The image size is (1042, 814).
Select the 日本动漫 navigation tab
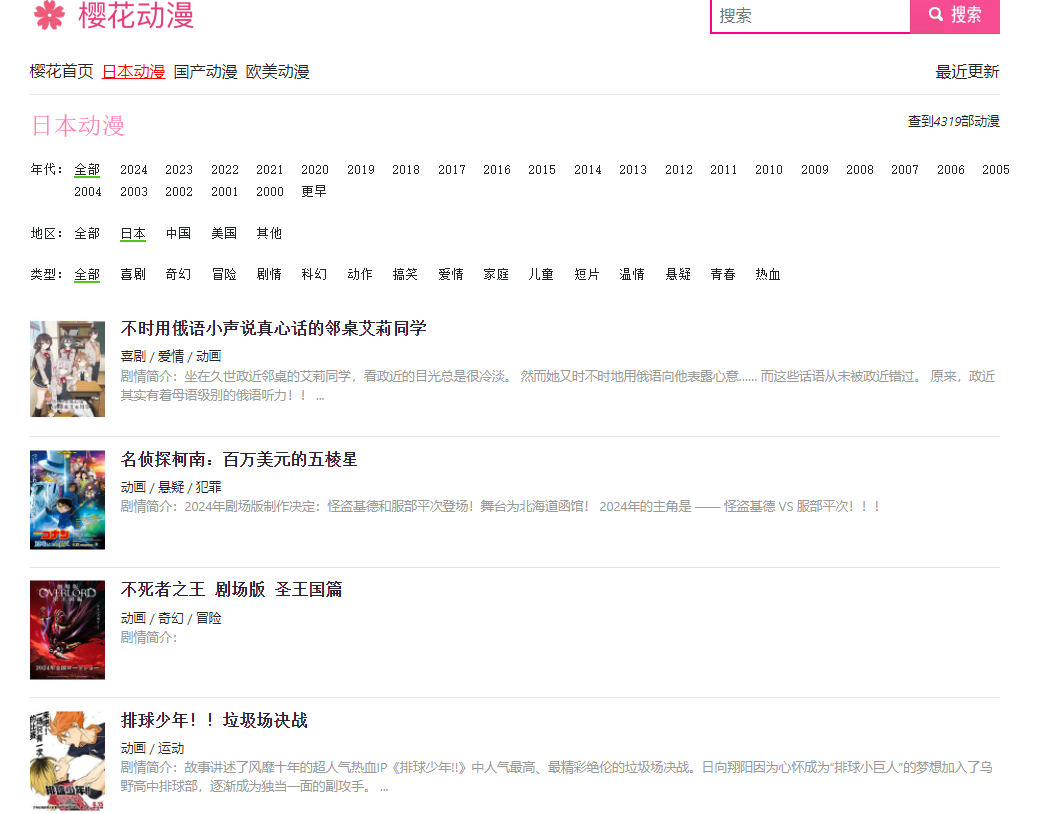[134, 71]
